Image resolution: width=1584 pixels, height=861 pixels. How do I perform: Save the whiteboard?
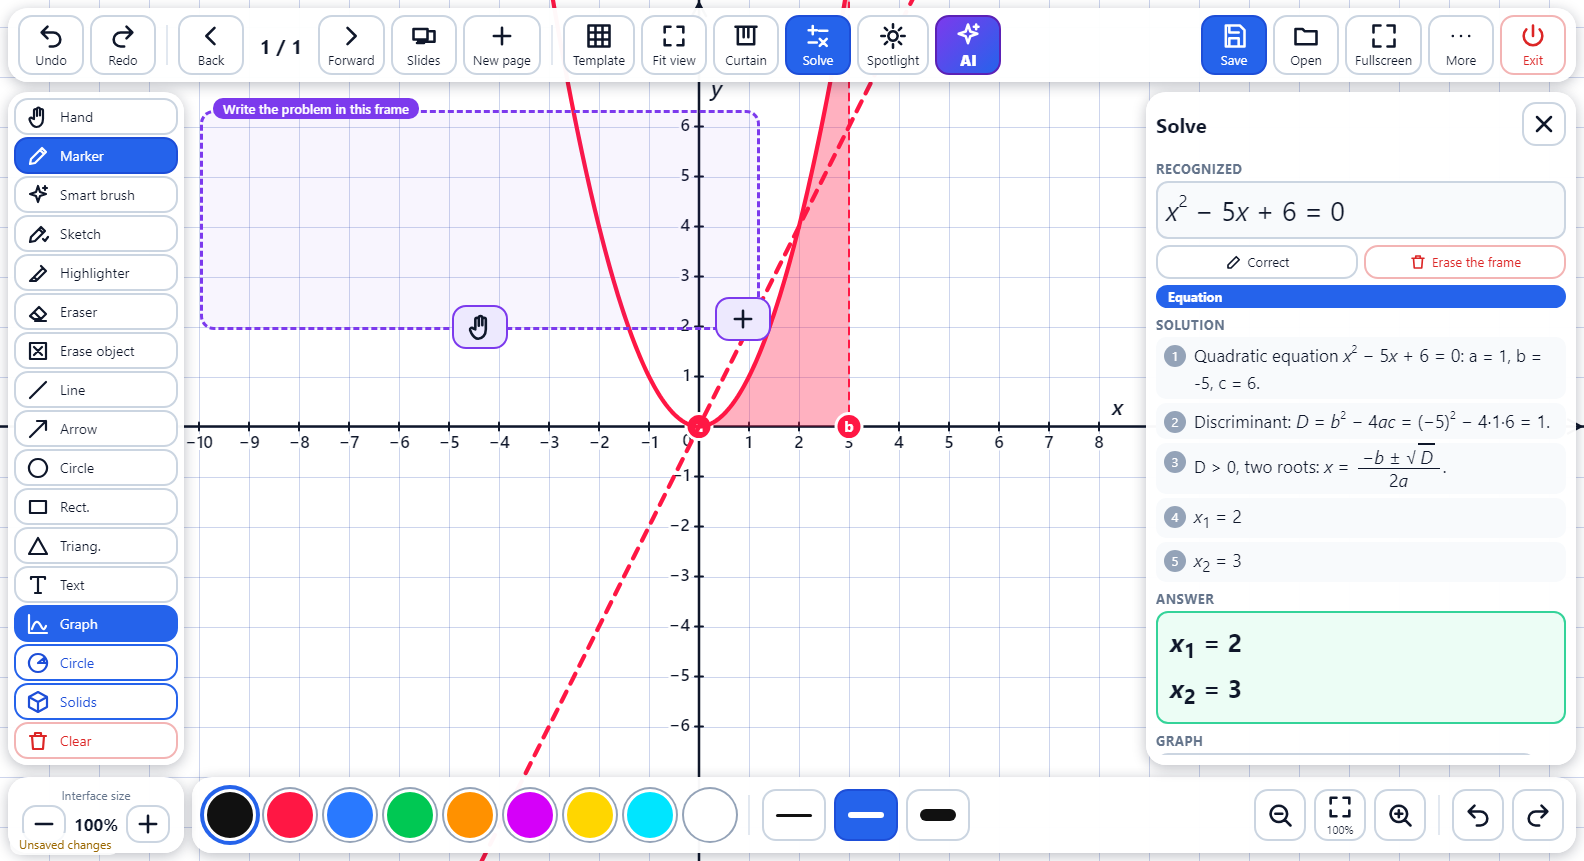click(x=1234, y=45)
